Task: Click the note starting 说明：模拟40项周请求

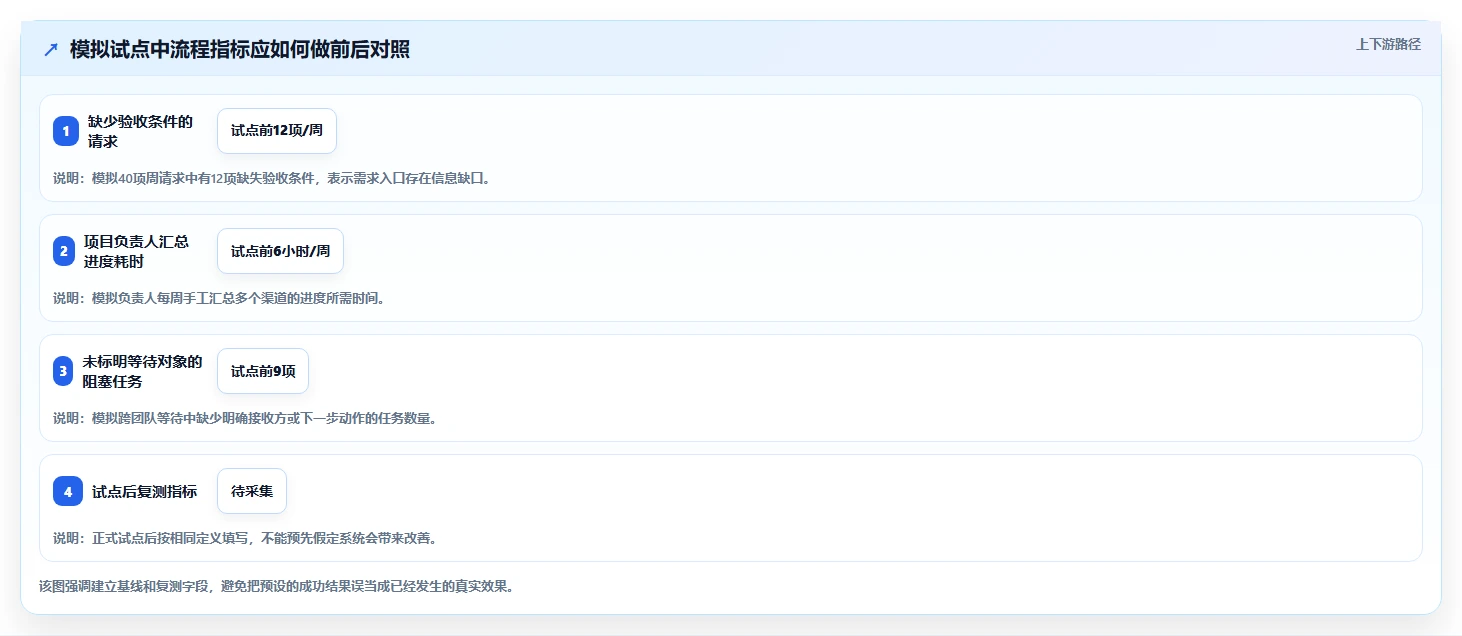Action: click(272, 178)
